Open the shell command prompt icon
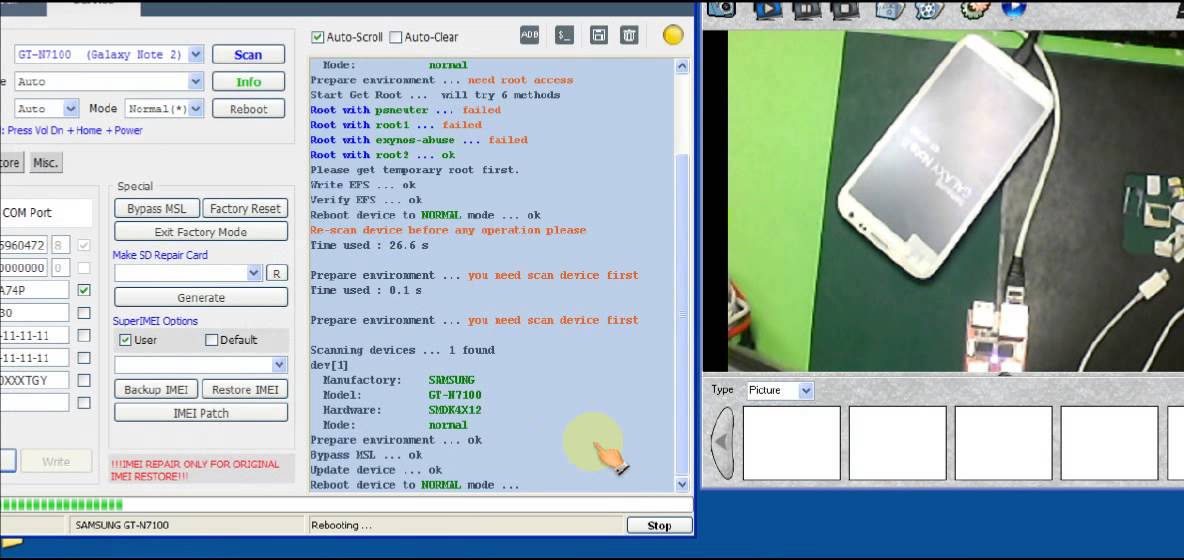This screenshot has width=1184, height=560. tap(564, 35)
